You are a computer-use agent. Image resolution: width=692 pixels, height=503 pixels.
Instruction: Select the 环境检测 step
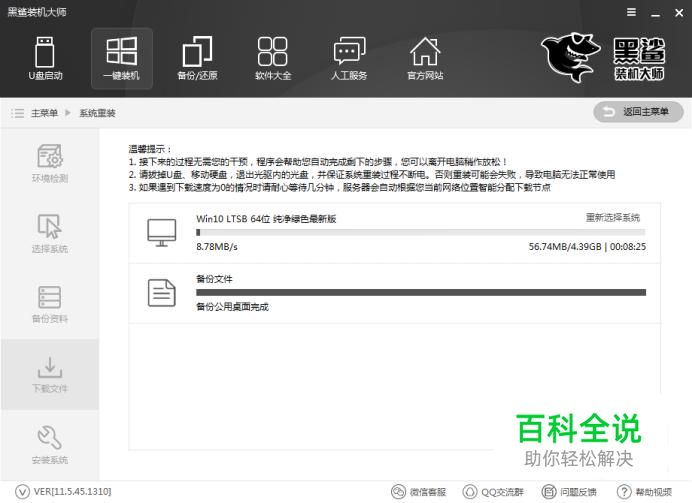pos(50,163)
